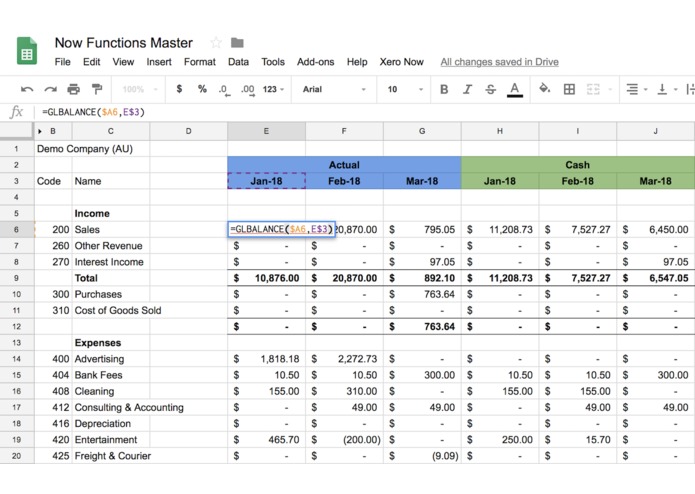Click the Redo arrow icon

50,89
